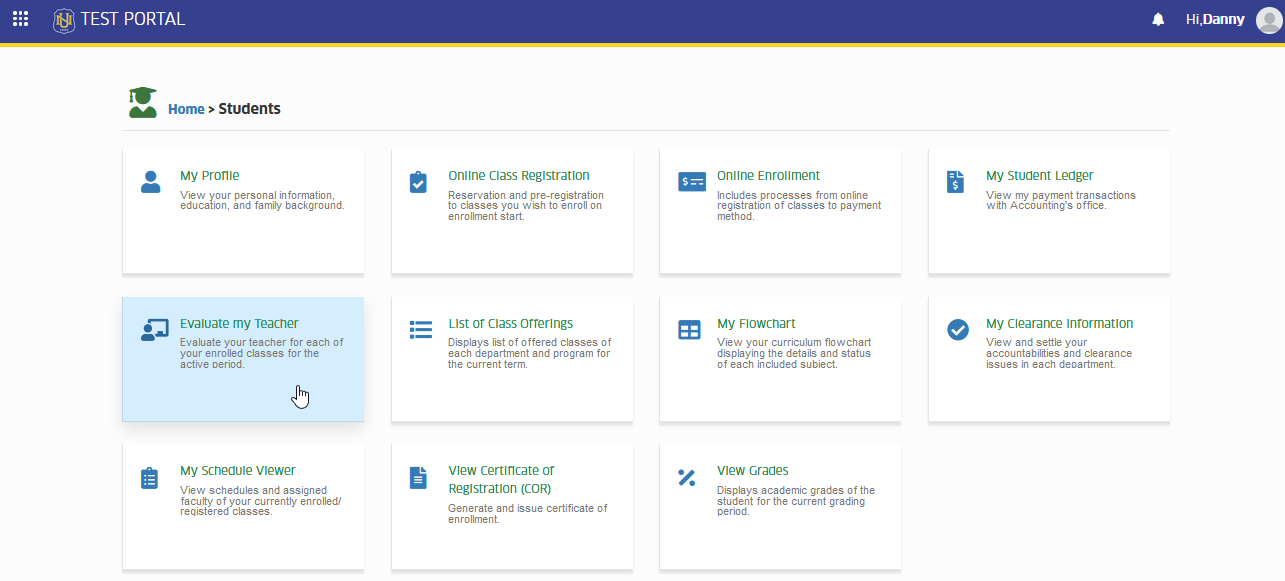Click the Online Class Registration clipboard icon
This screenshot has width=1285, height=581.
point(419,182)
